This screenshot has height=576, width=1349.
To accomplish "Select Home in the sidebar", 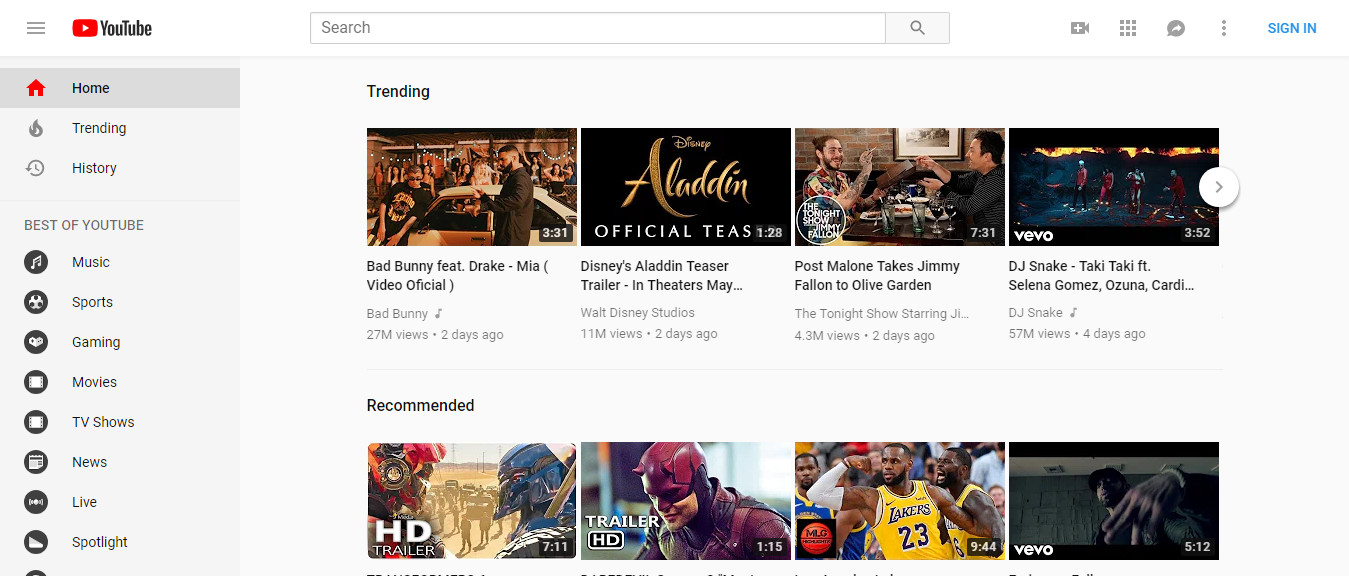I will (x=90, y=88).
